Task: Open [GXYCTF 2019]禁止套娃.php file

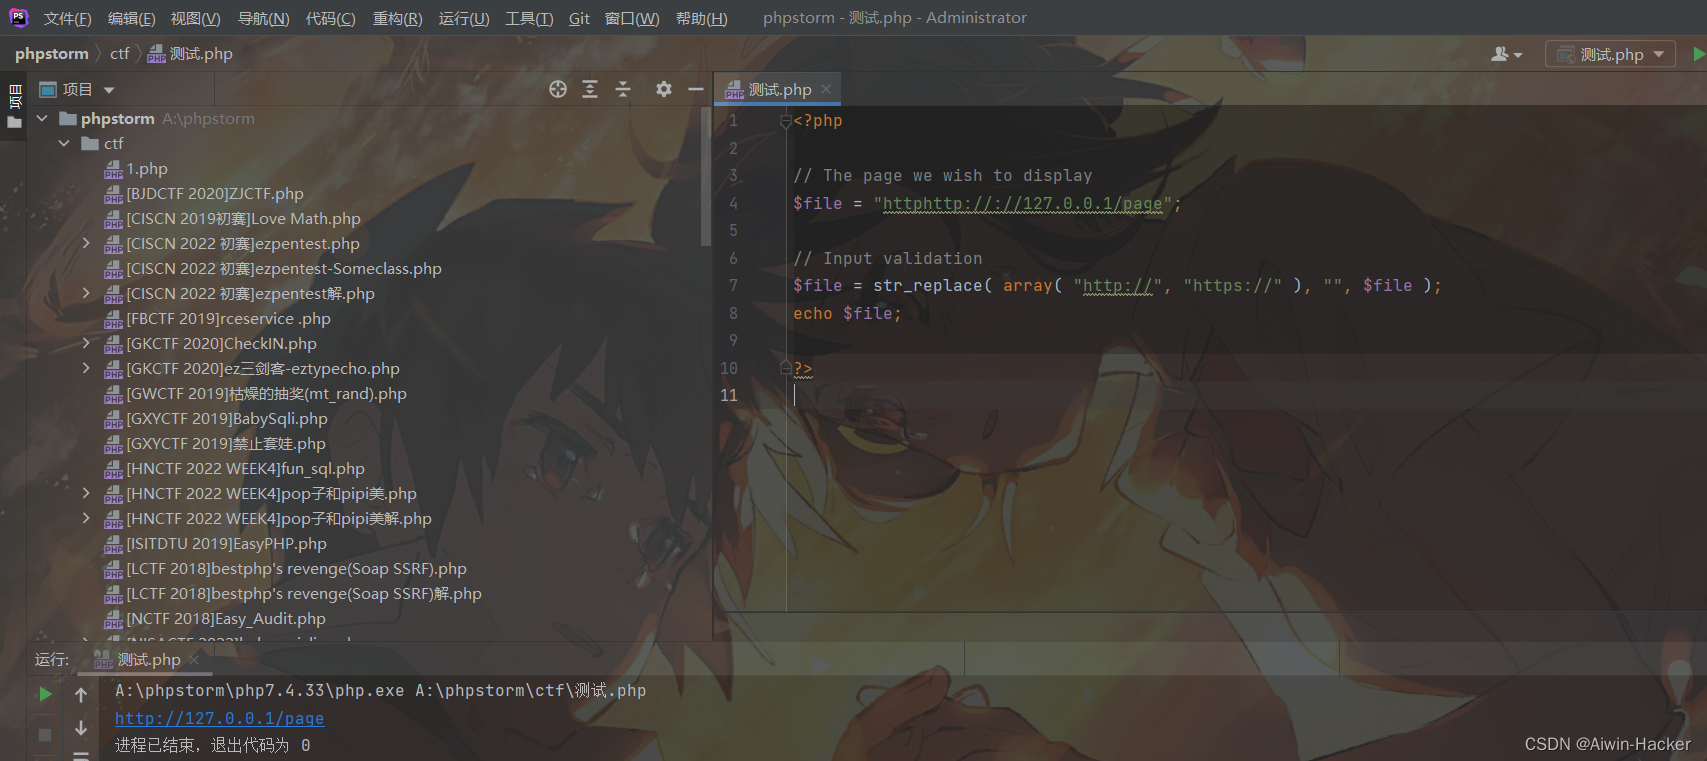Action: 215,443
